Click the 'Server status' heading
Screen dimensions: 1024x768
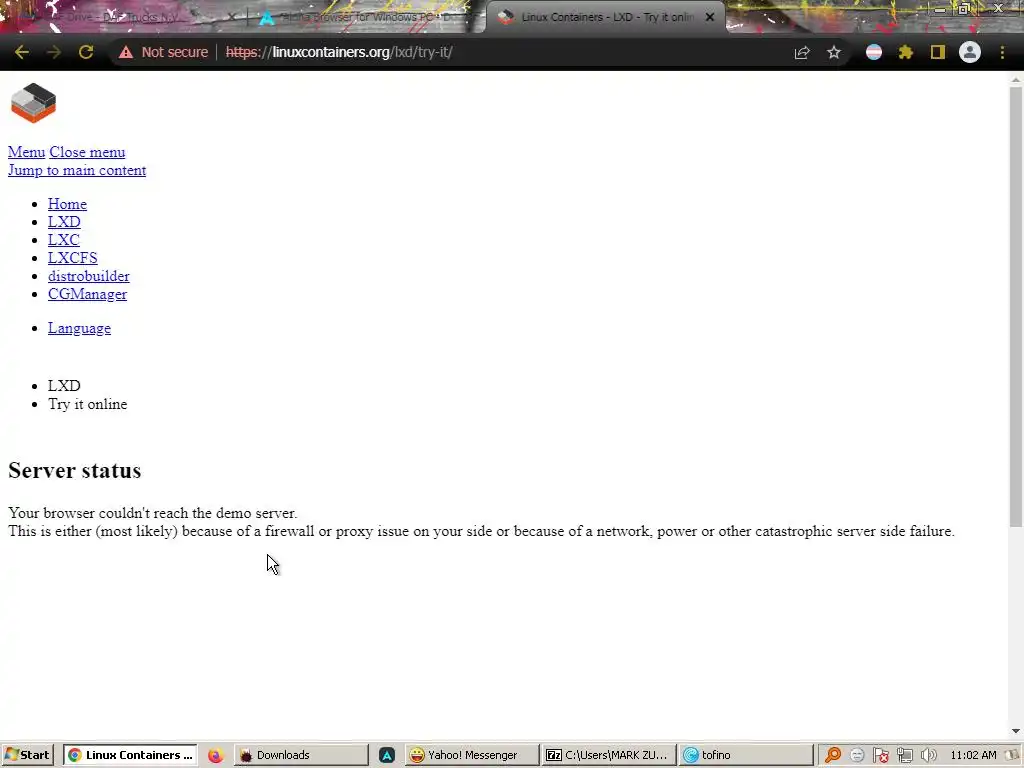click(x=74, y=470)
